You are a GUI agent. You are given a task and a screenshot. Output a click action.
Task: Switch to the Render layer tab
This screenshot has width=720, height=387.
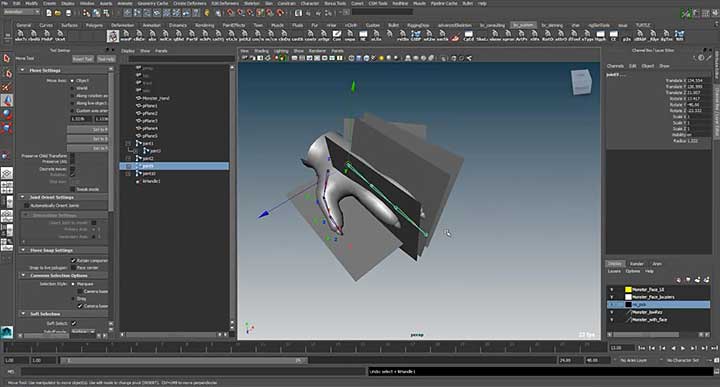(636, 264)
